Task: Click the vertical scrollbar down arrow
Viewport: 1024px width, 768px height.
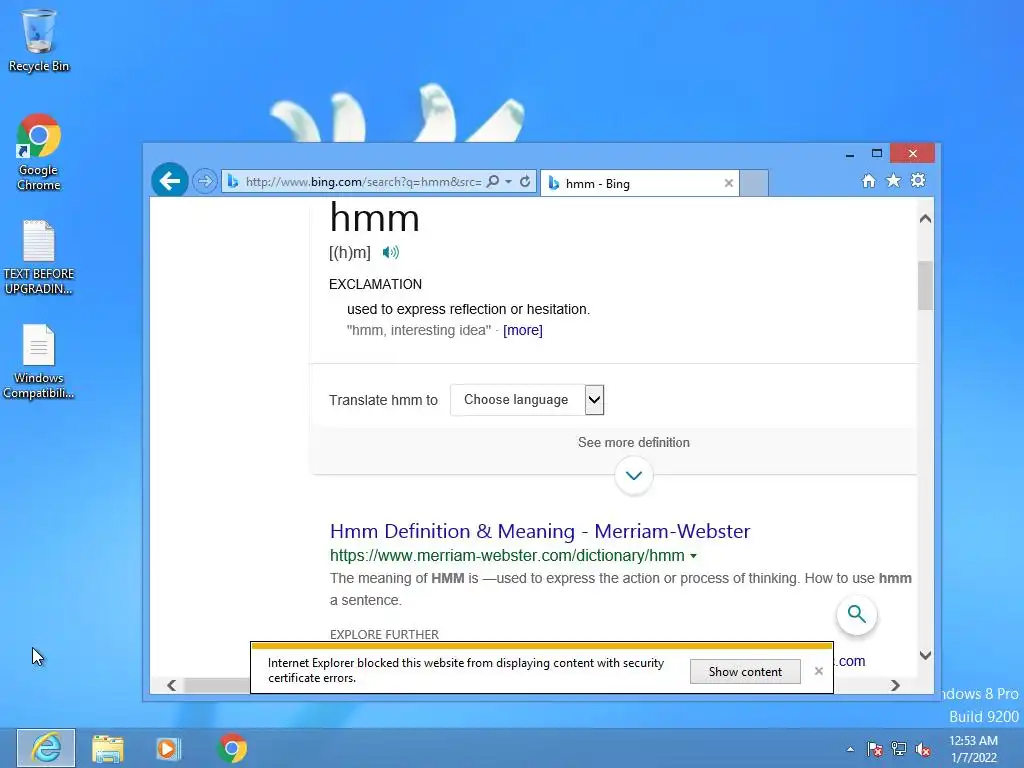Action: tap(925, 655)
